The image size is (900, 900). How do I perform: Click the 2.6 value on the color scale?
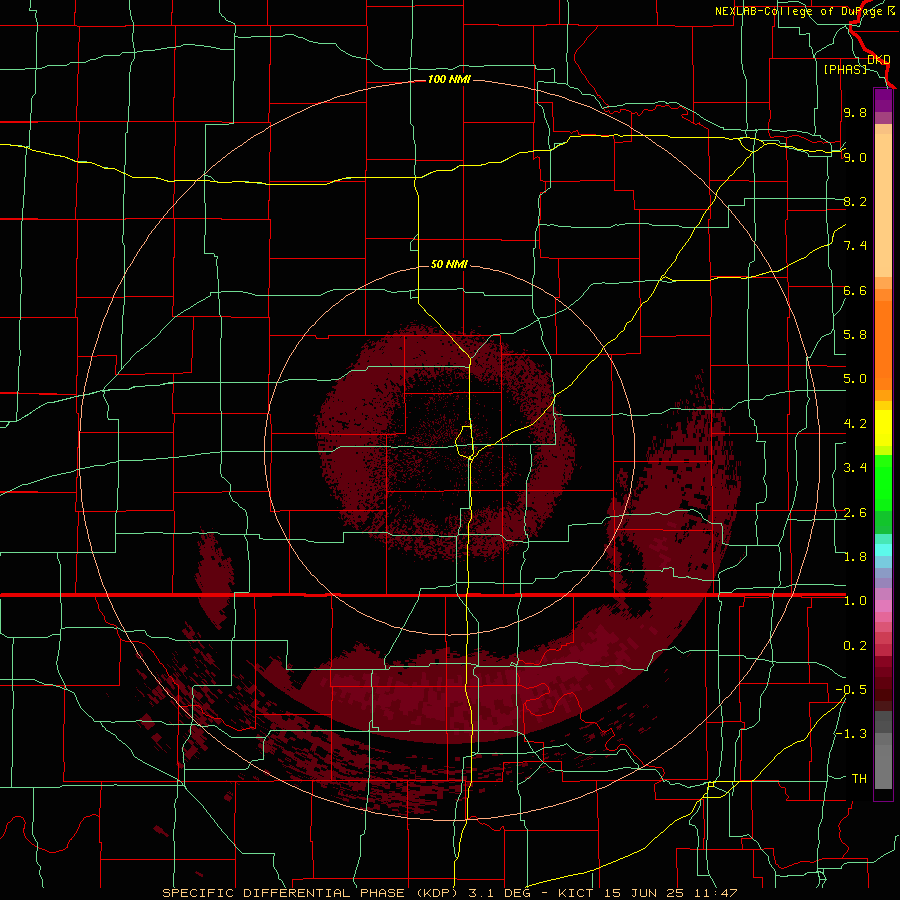point(855,512)
